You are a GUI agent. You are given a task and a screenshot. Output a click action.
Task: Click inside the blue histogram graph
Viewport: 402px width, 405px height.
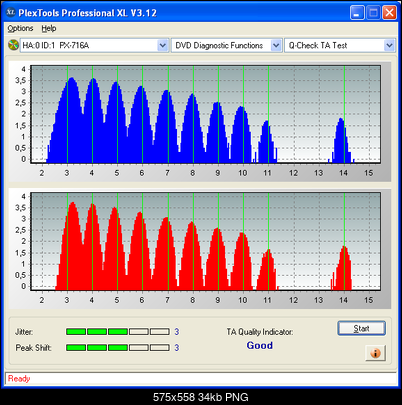pyautogui.click(x=205, y=114)
